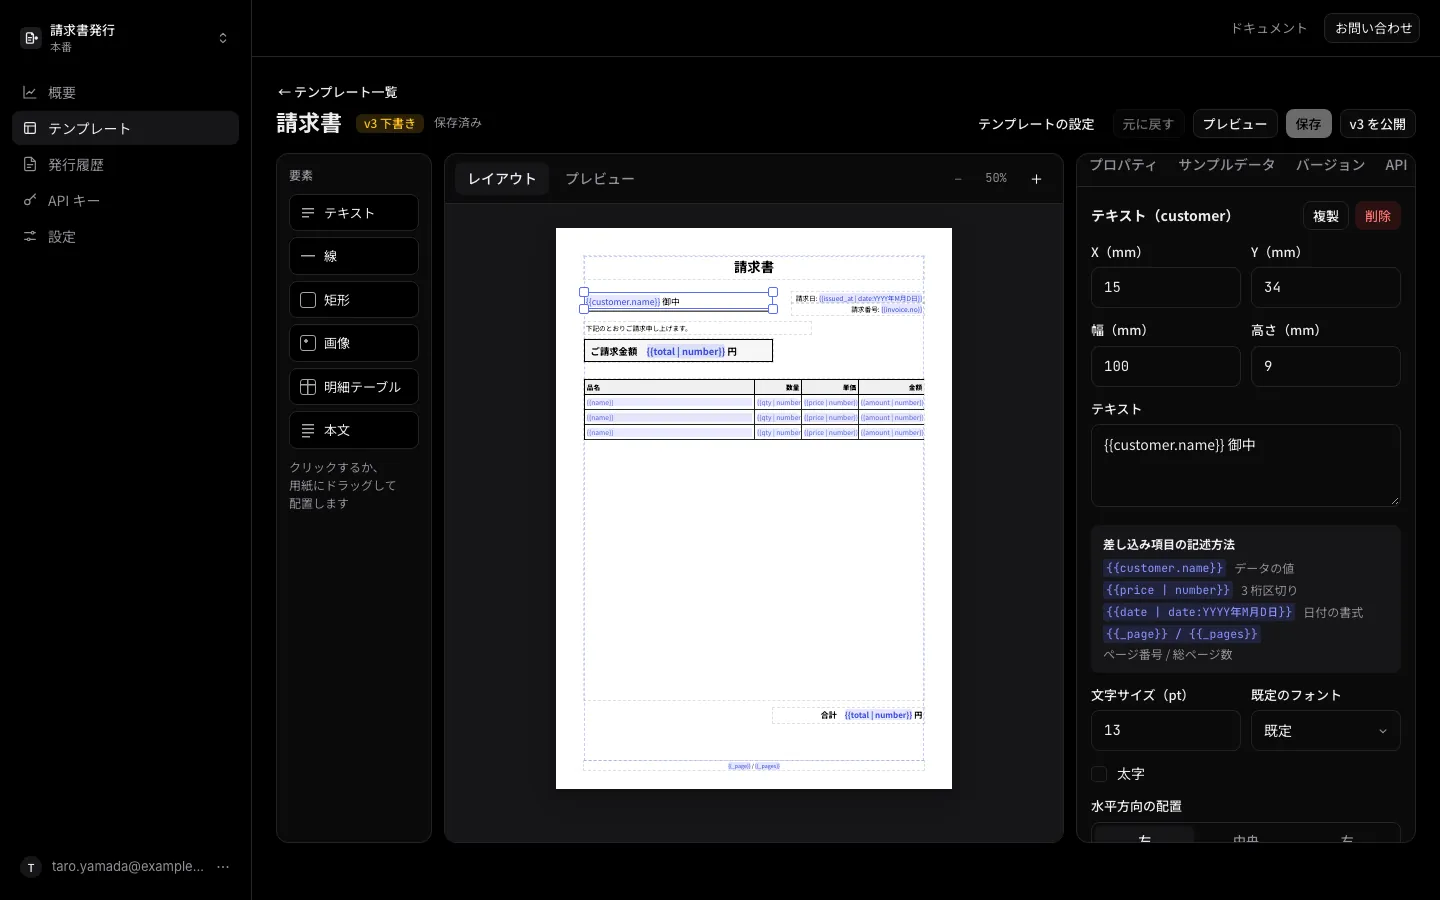Viewport: 1440px width, 900px height.
Task: Open the taro.yamada account more-options menu
Action: [223, 867]
